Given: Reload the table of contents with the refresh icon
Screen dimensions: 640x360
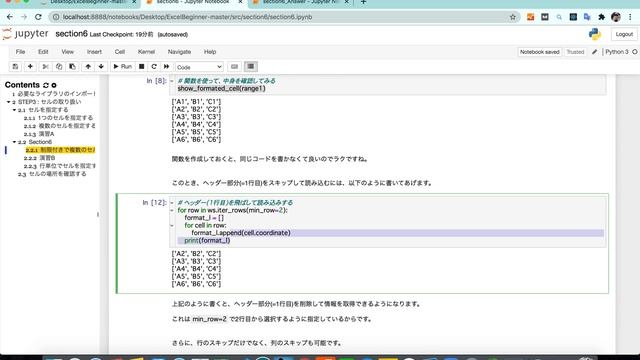Looking at the screenshot, I should tap(46, 85).
